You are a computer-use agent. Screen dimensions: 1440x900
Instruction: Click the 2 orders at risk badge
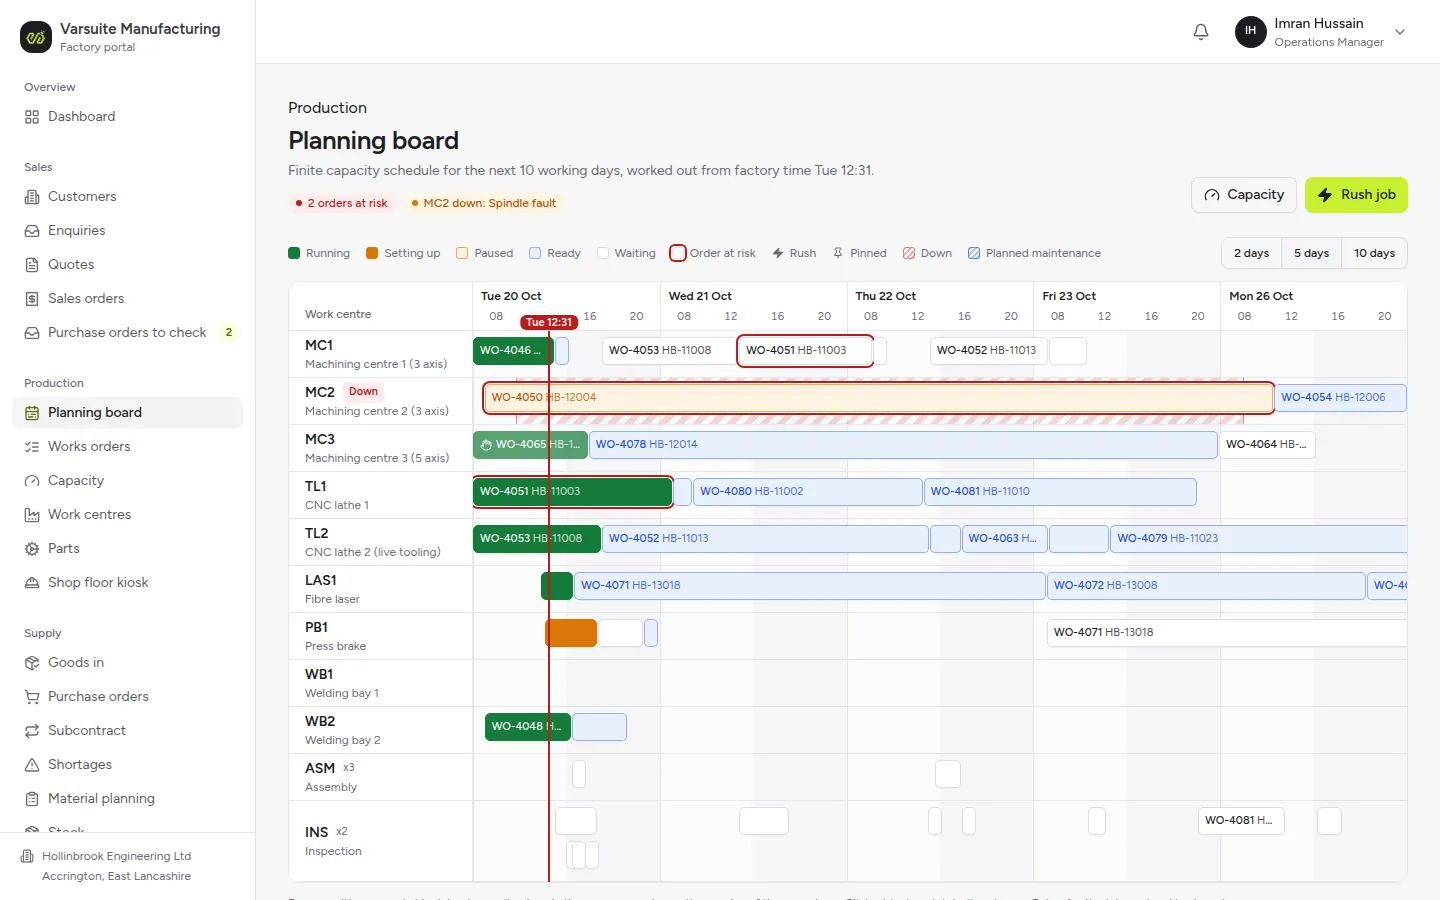[341, 203]
